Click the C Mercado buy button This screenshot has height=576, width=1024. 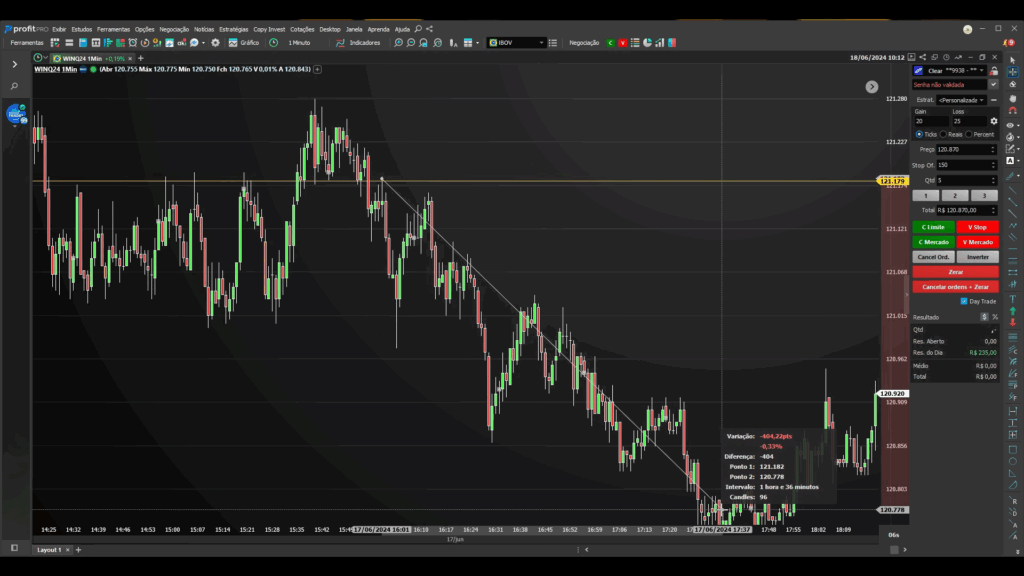click(933, 242)
